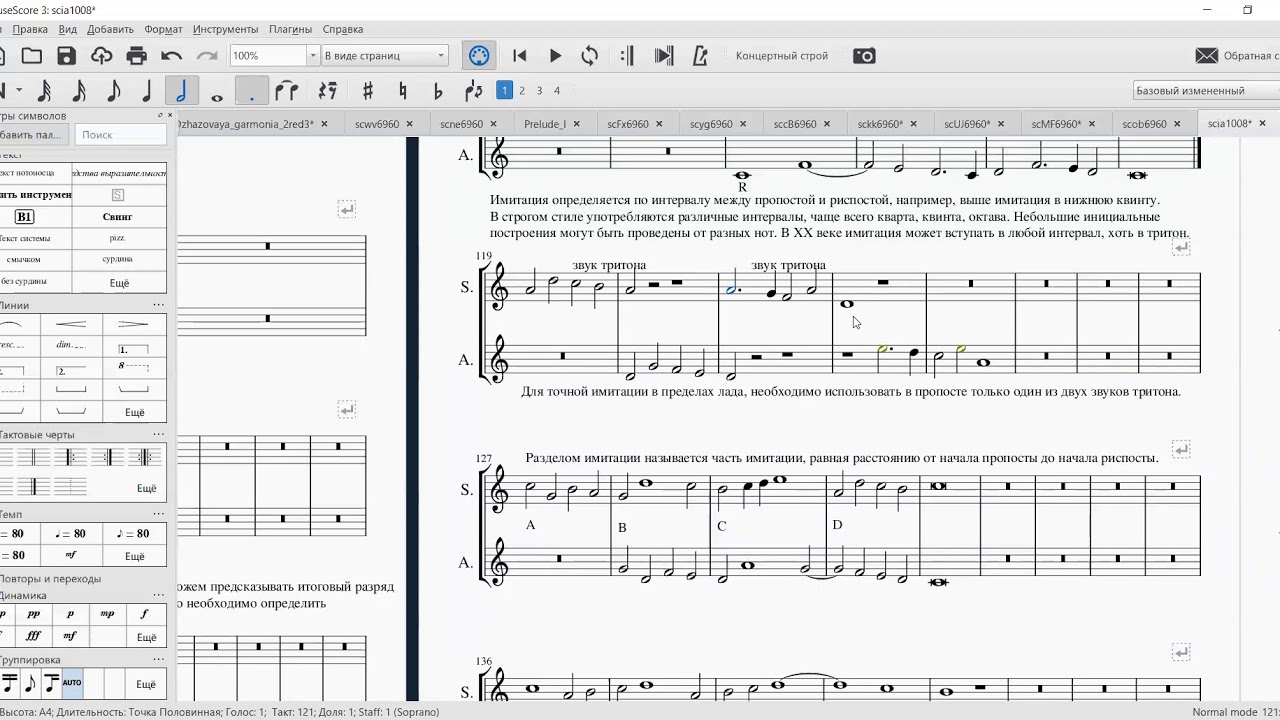Image resolution: width=1280 pixels, height=720 pixels.
Task: Apply natural accidental
Action: [x=403, y=91]
